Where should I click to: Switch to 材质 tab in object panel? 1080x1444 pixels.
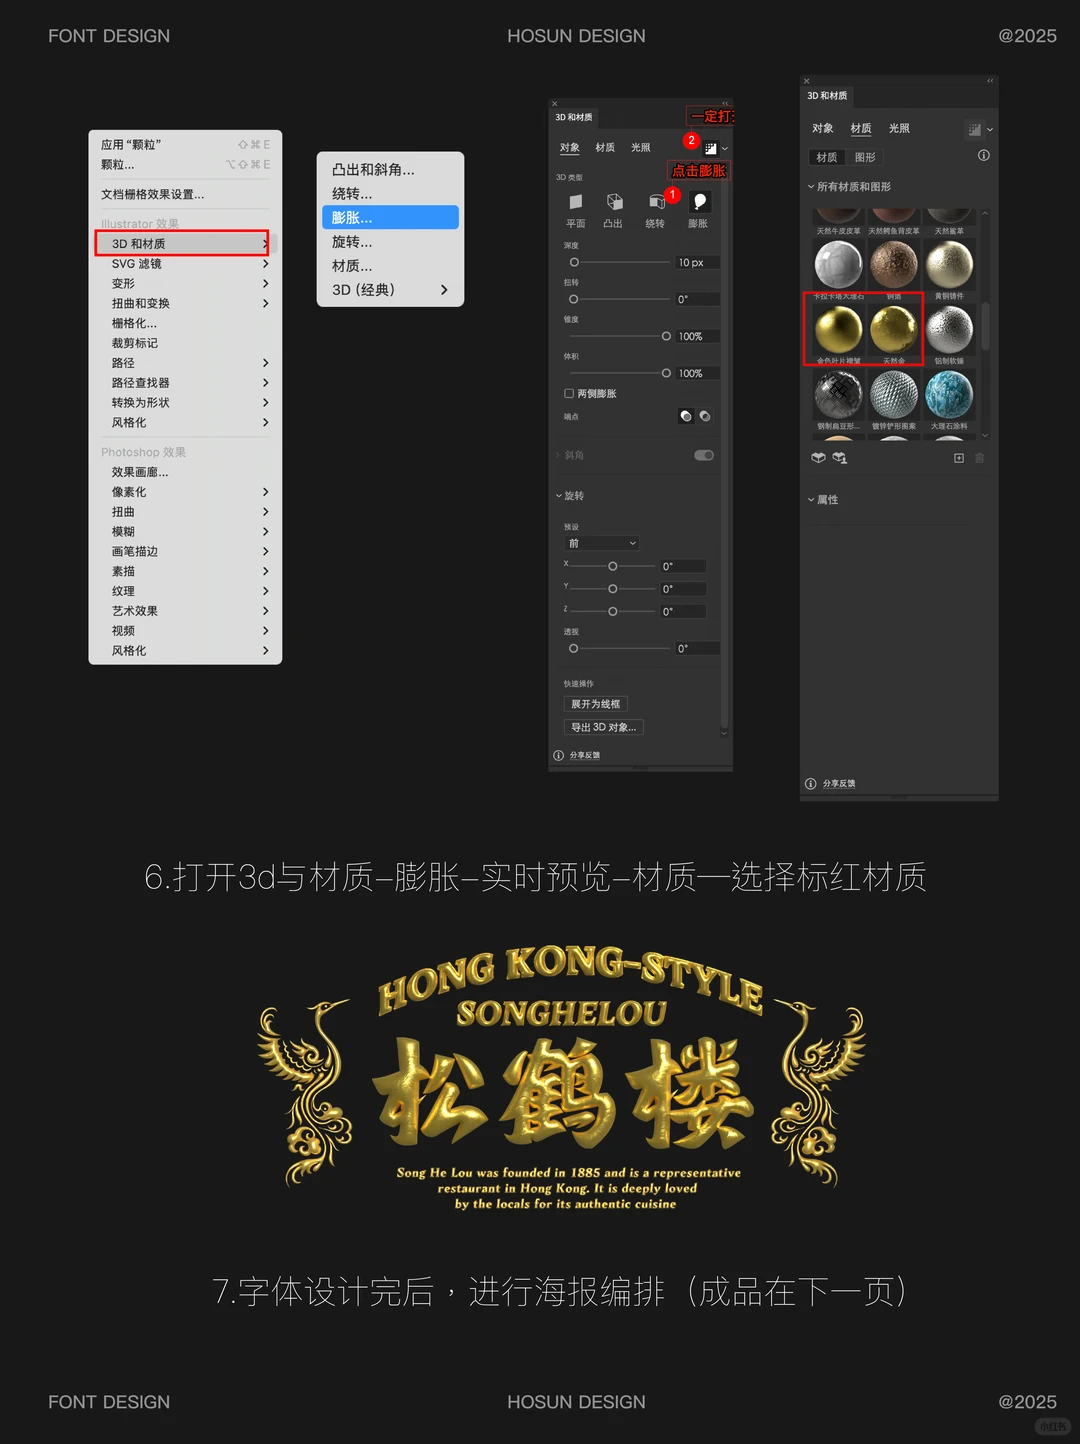point(605,148)
